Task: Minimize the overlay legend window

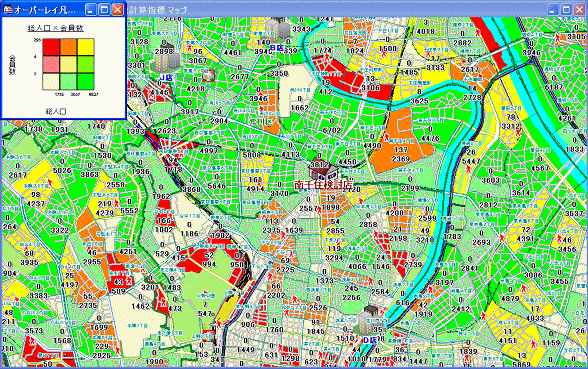Action: click(90, 10)
